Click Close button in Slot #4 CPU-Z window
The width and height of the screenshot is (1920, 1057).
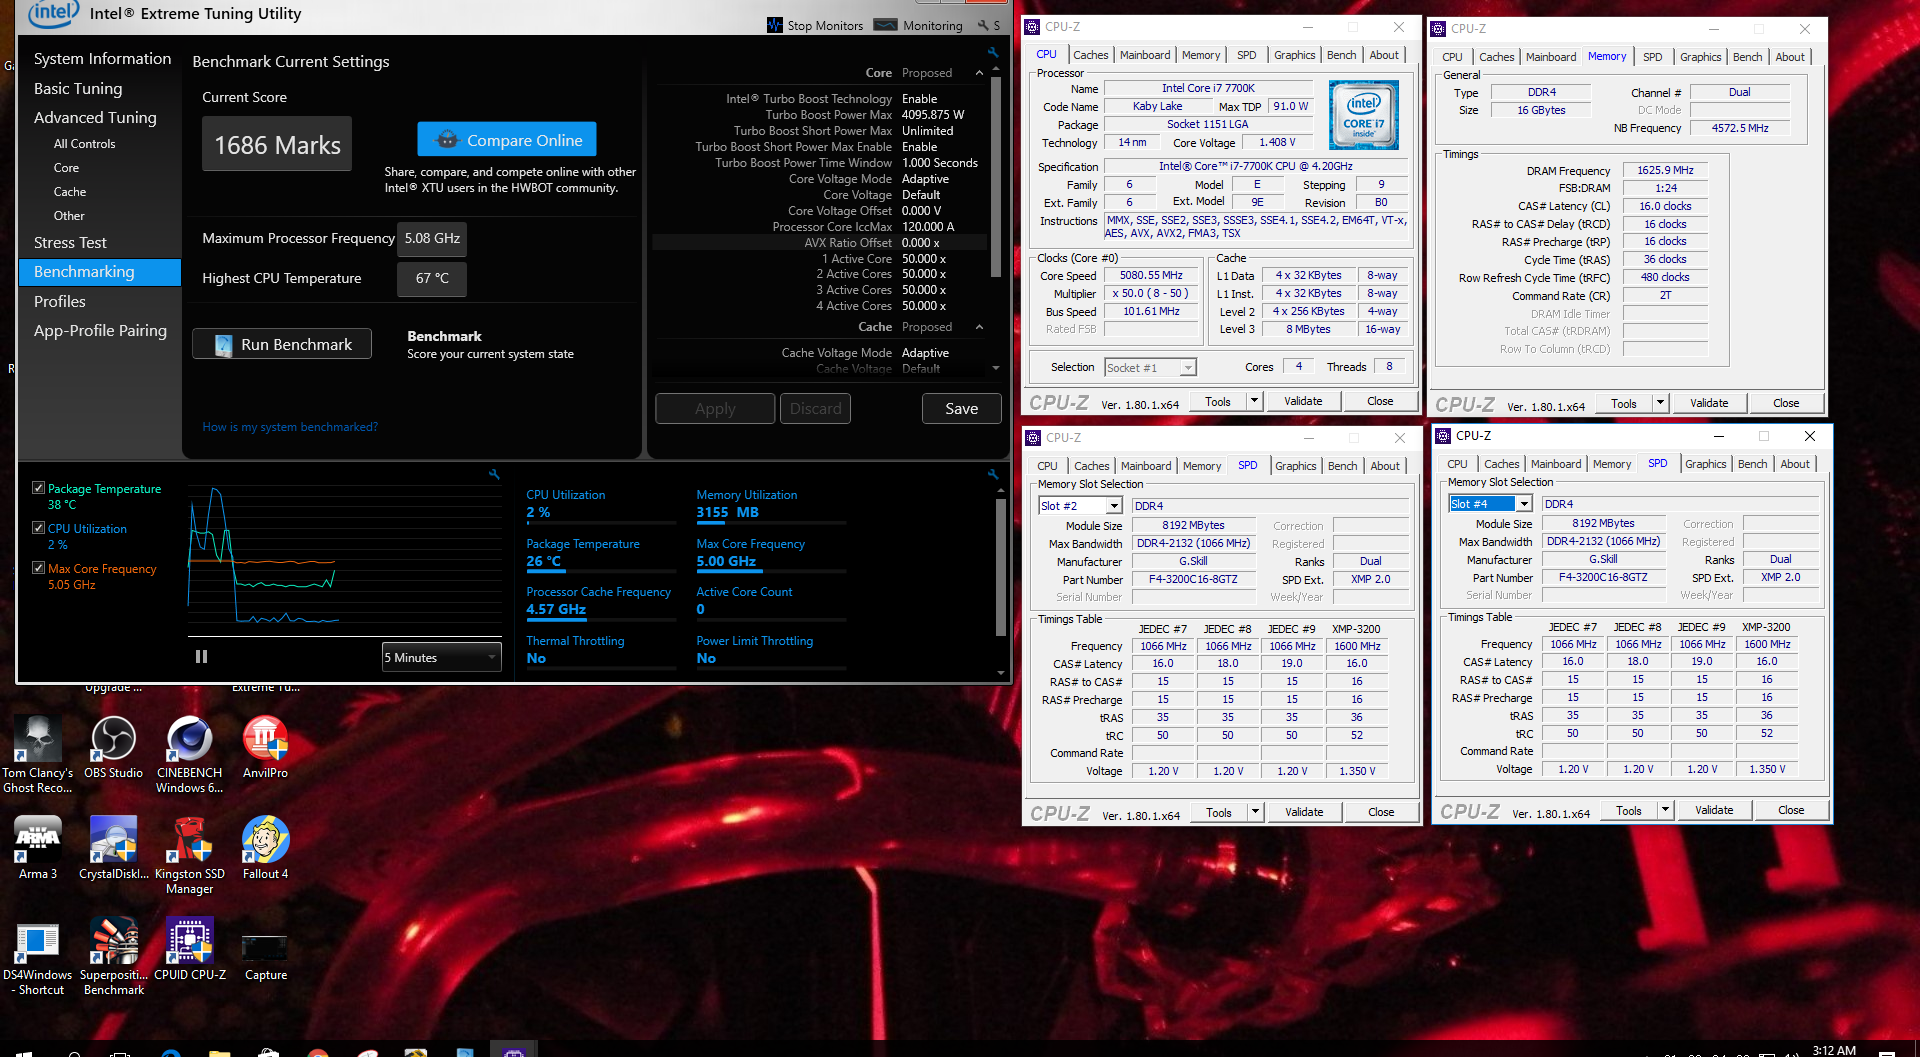point(1791,810)
